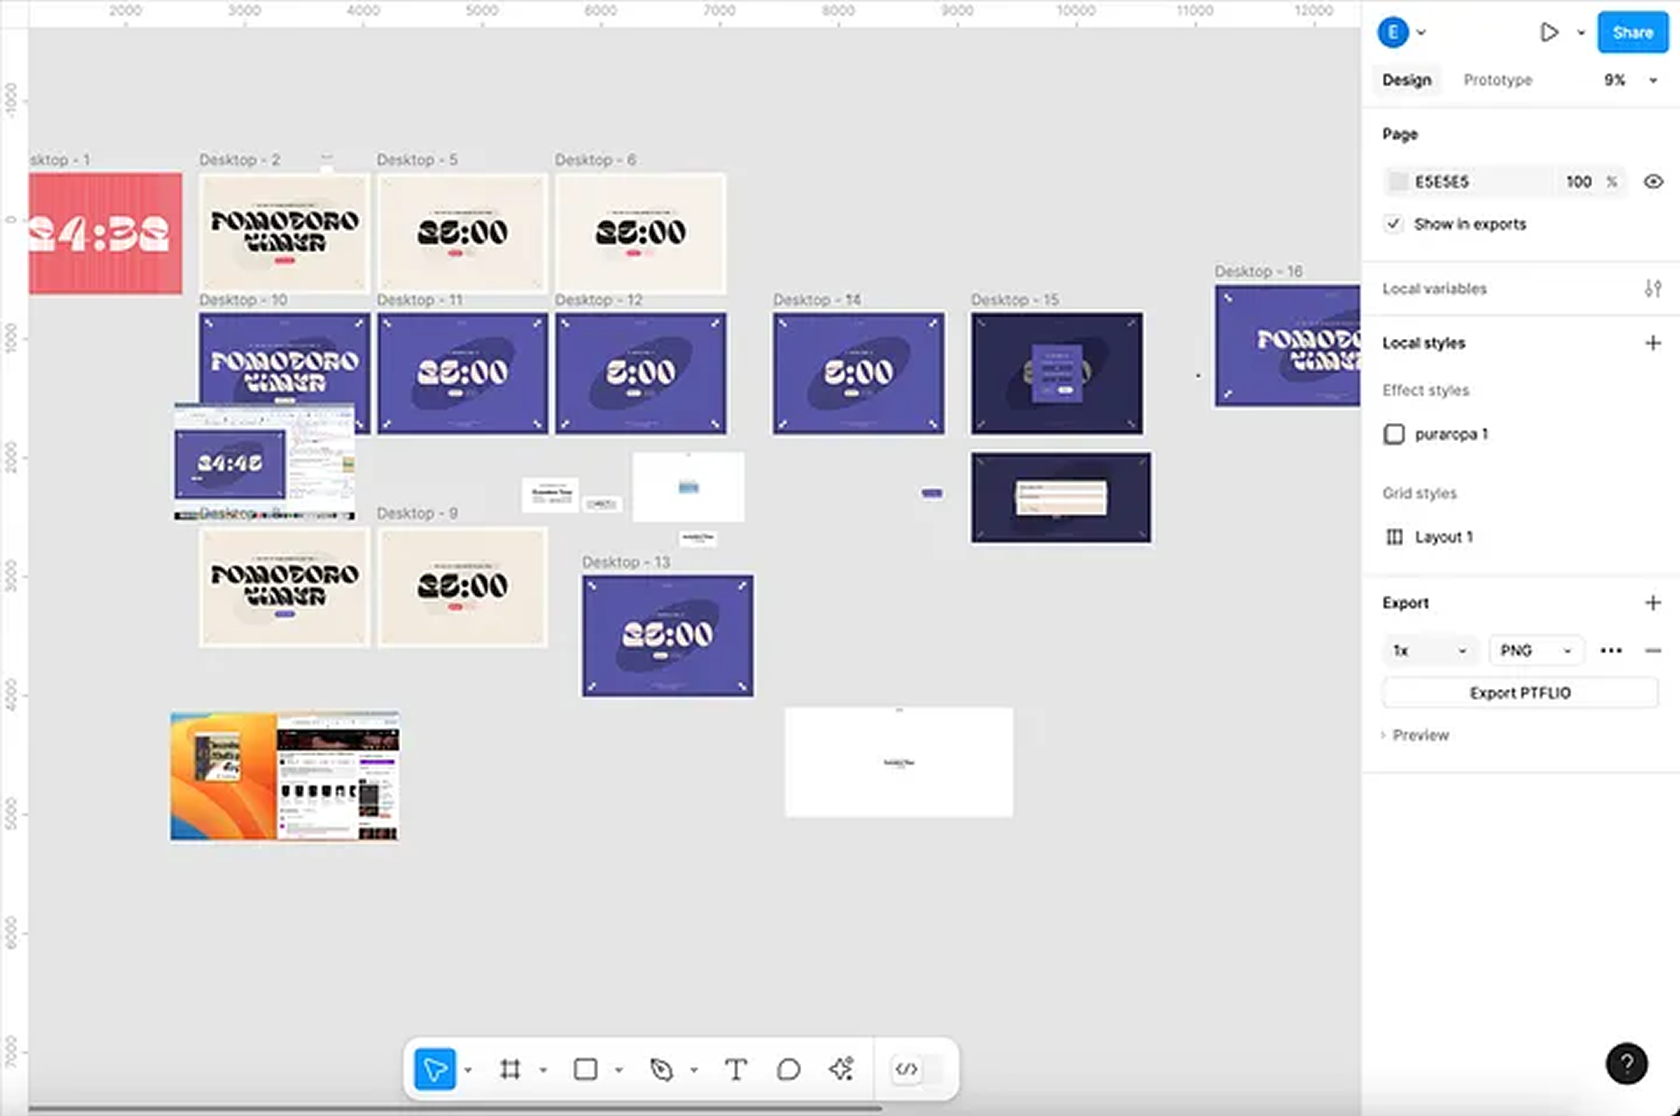Switch to the Prototype tab
1680x1116 pixels.
click(x=1497, y=80)
